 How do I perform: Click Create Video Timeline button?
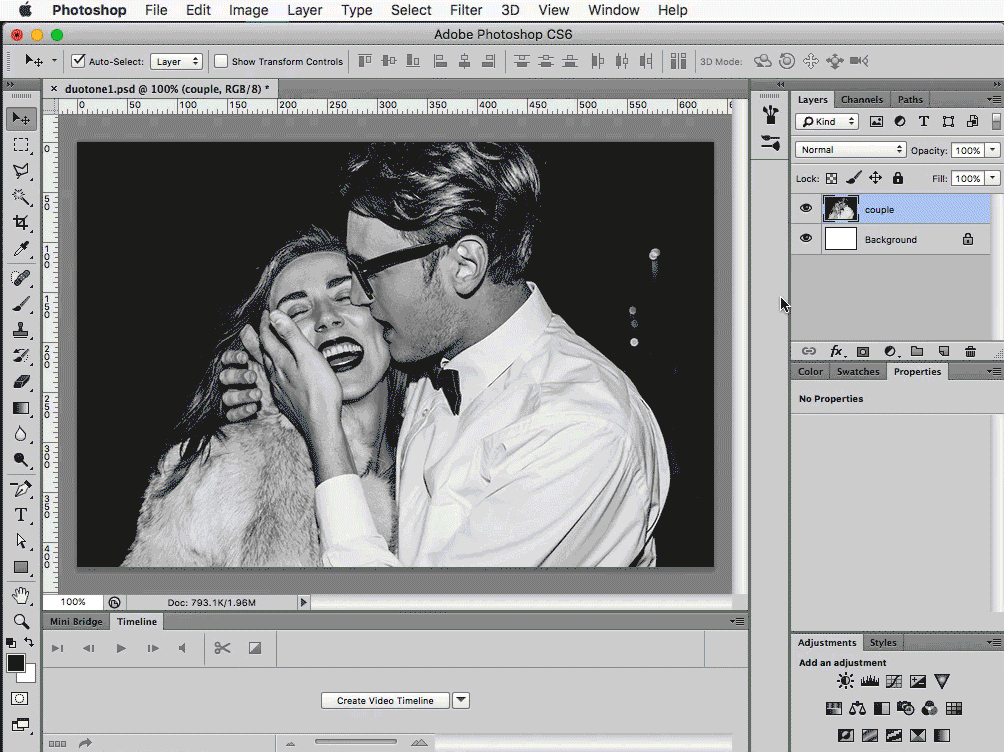coord(385,700)
